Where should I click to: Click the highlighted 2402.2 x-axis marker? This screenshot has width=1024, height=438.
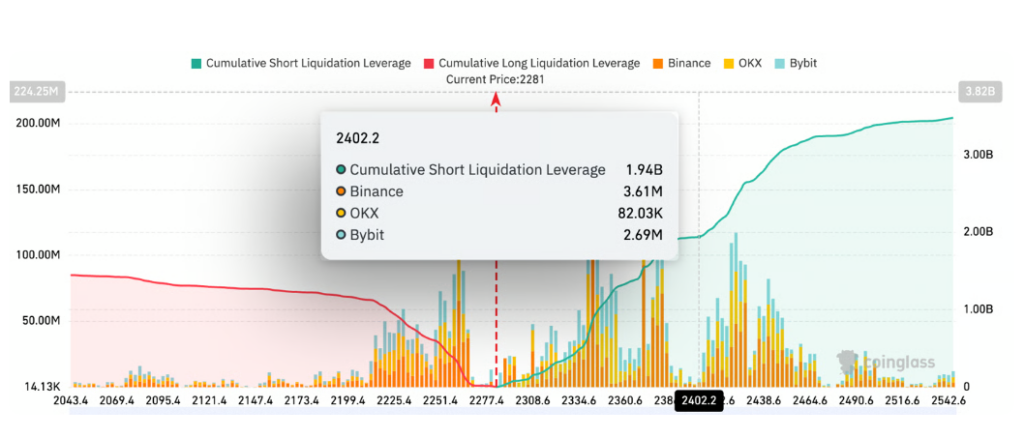698,401
